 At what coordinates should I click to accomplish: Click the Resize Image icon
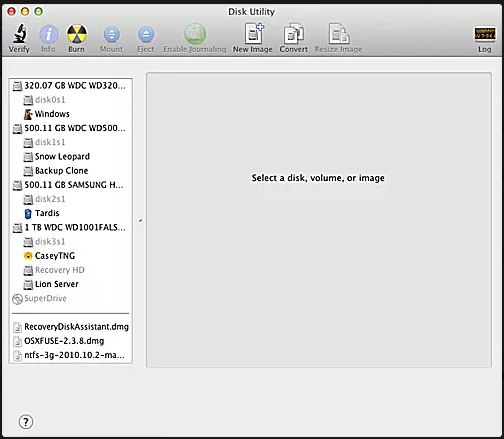coord(339,33)
